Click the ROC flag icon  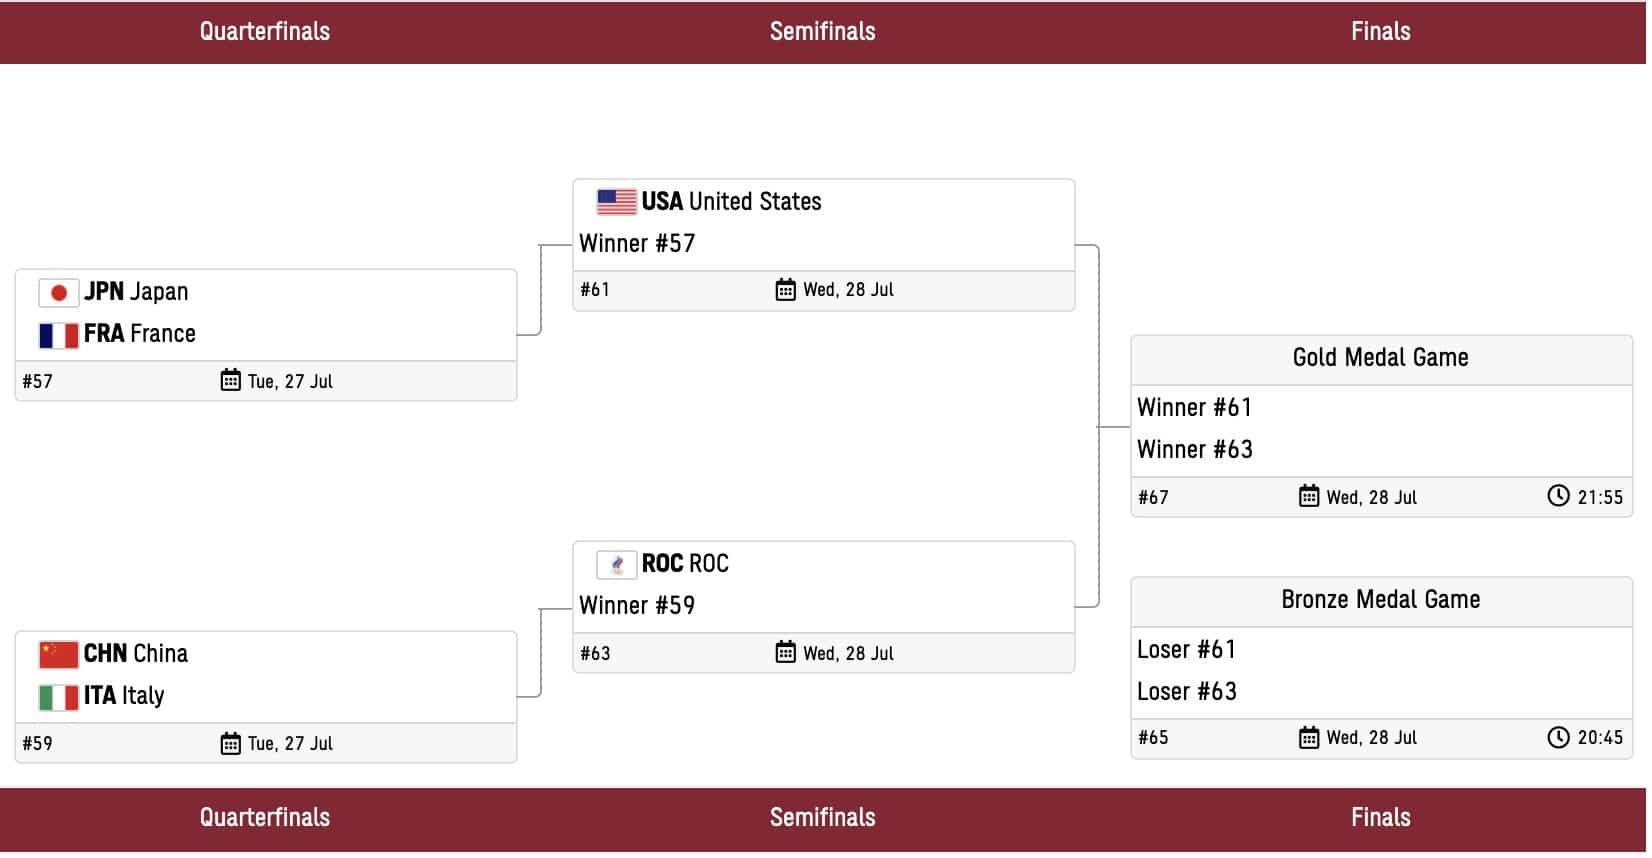(x=616, y=565)
